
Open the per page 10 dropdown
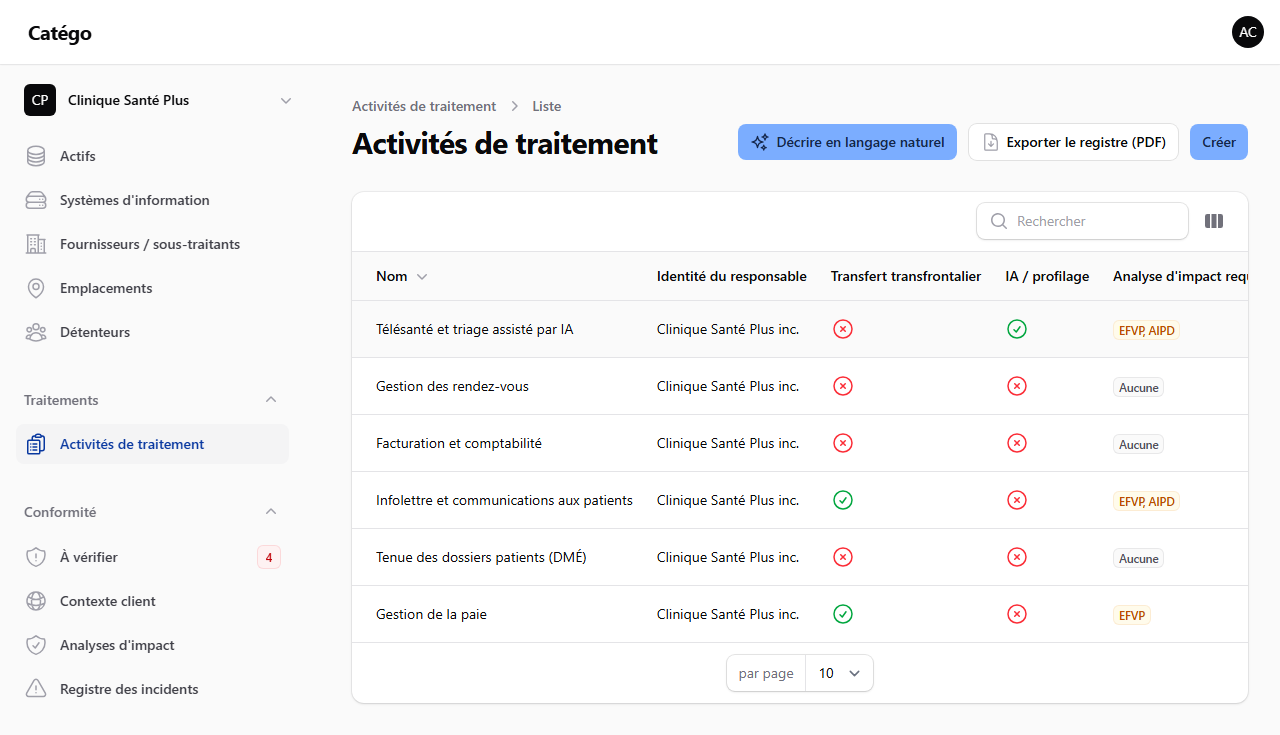[839, 673]
